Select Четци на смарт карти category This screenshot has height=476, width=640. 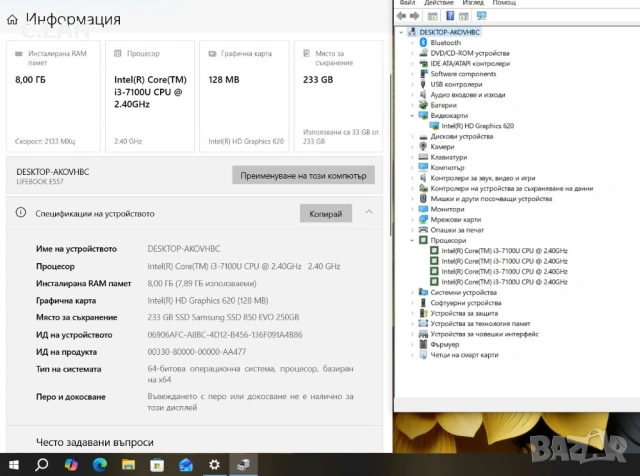pyautogui.click(x=464, y=355)
